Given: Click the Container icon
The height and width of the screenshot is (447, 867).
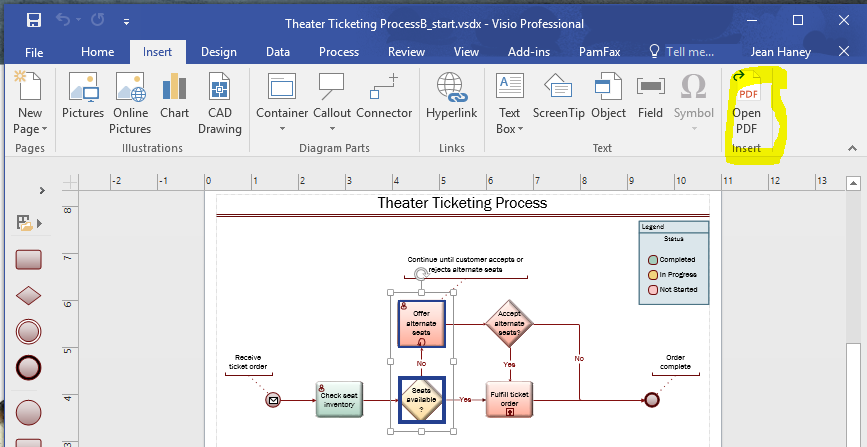Looking at the screenshot, I should coord(281,86).
